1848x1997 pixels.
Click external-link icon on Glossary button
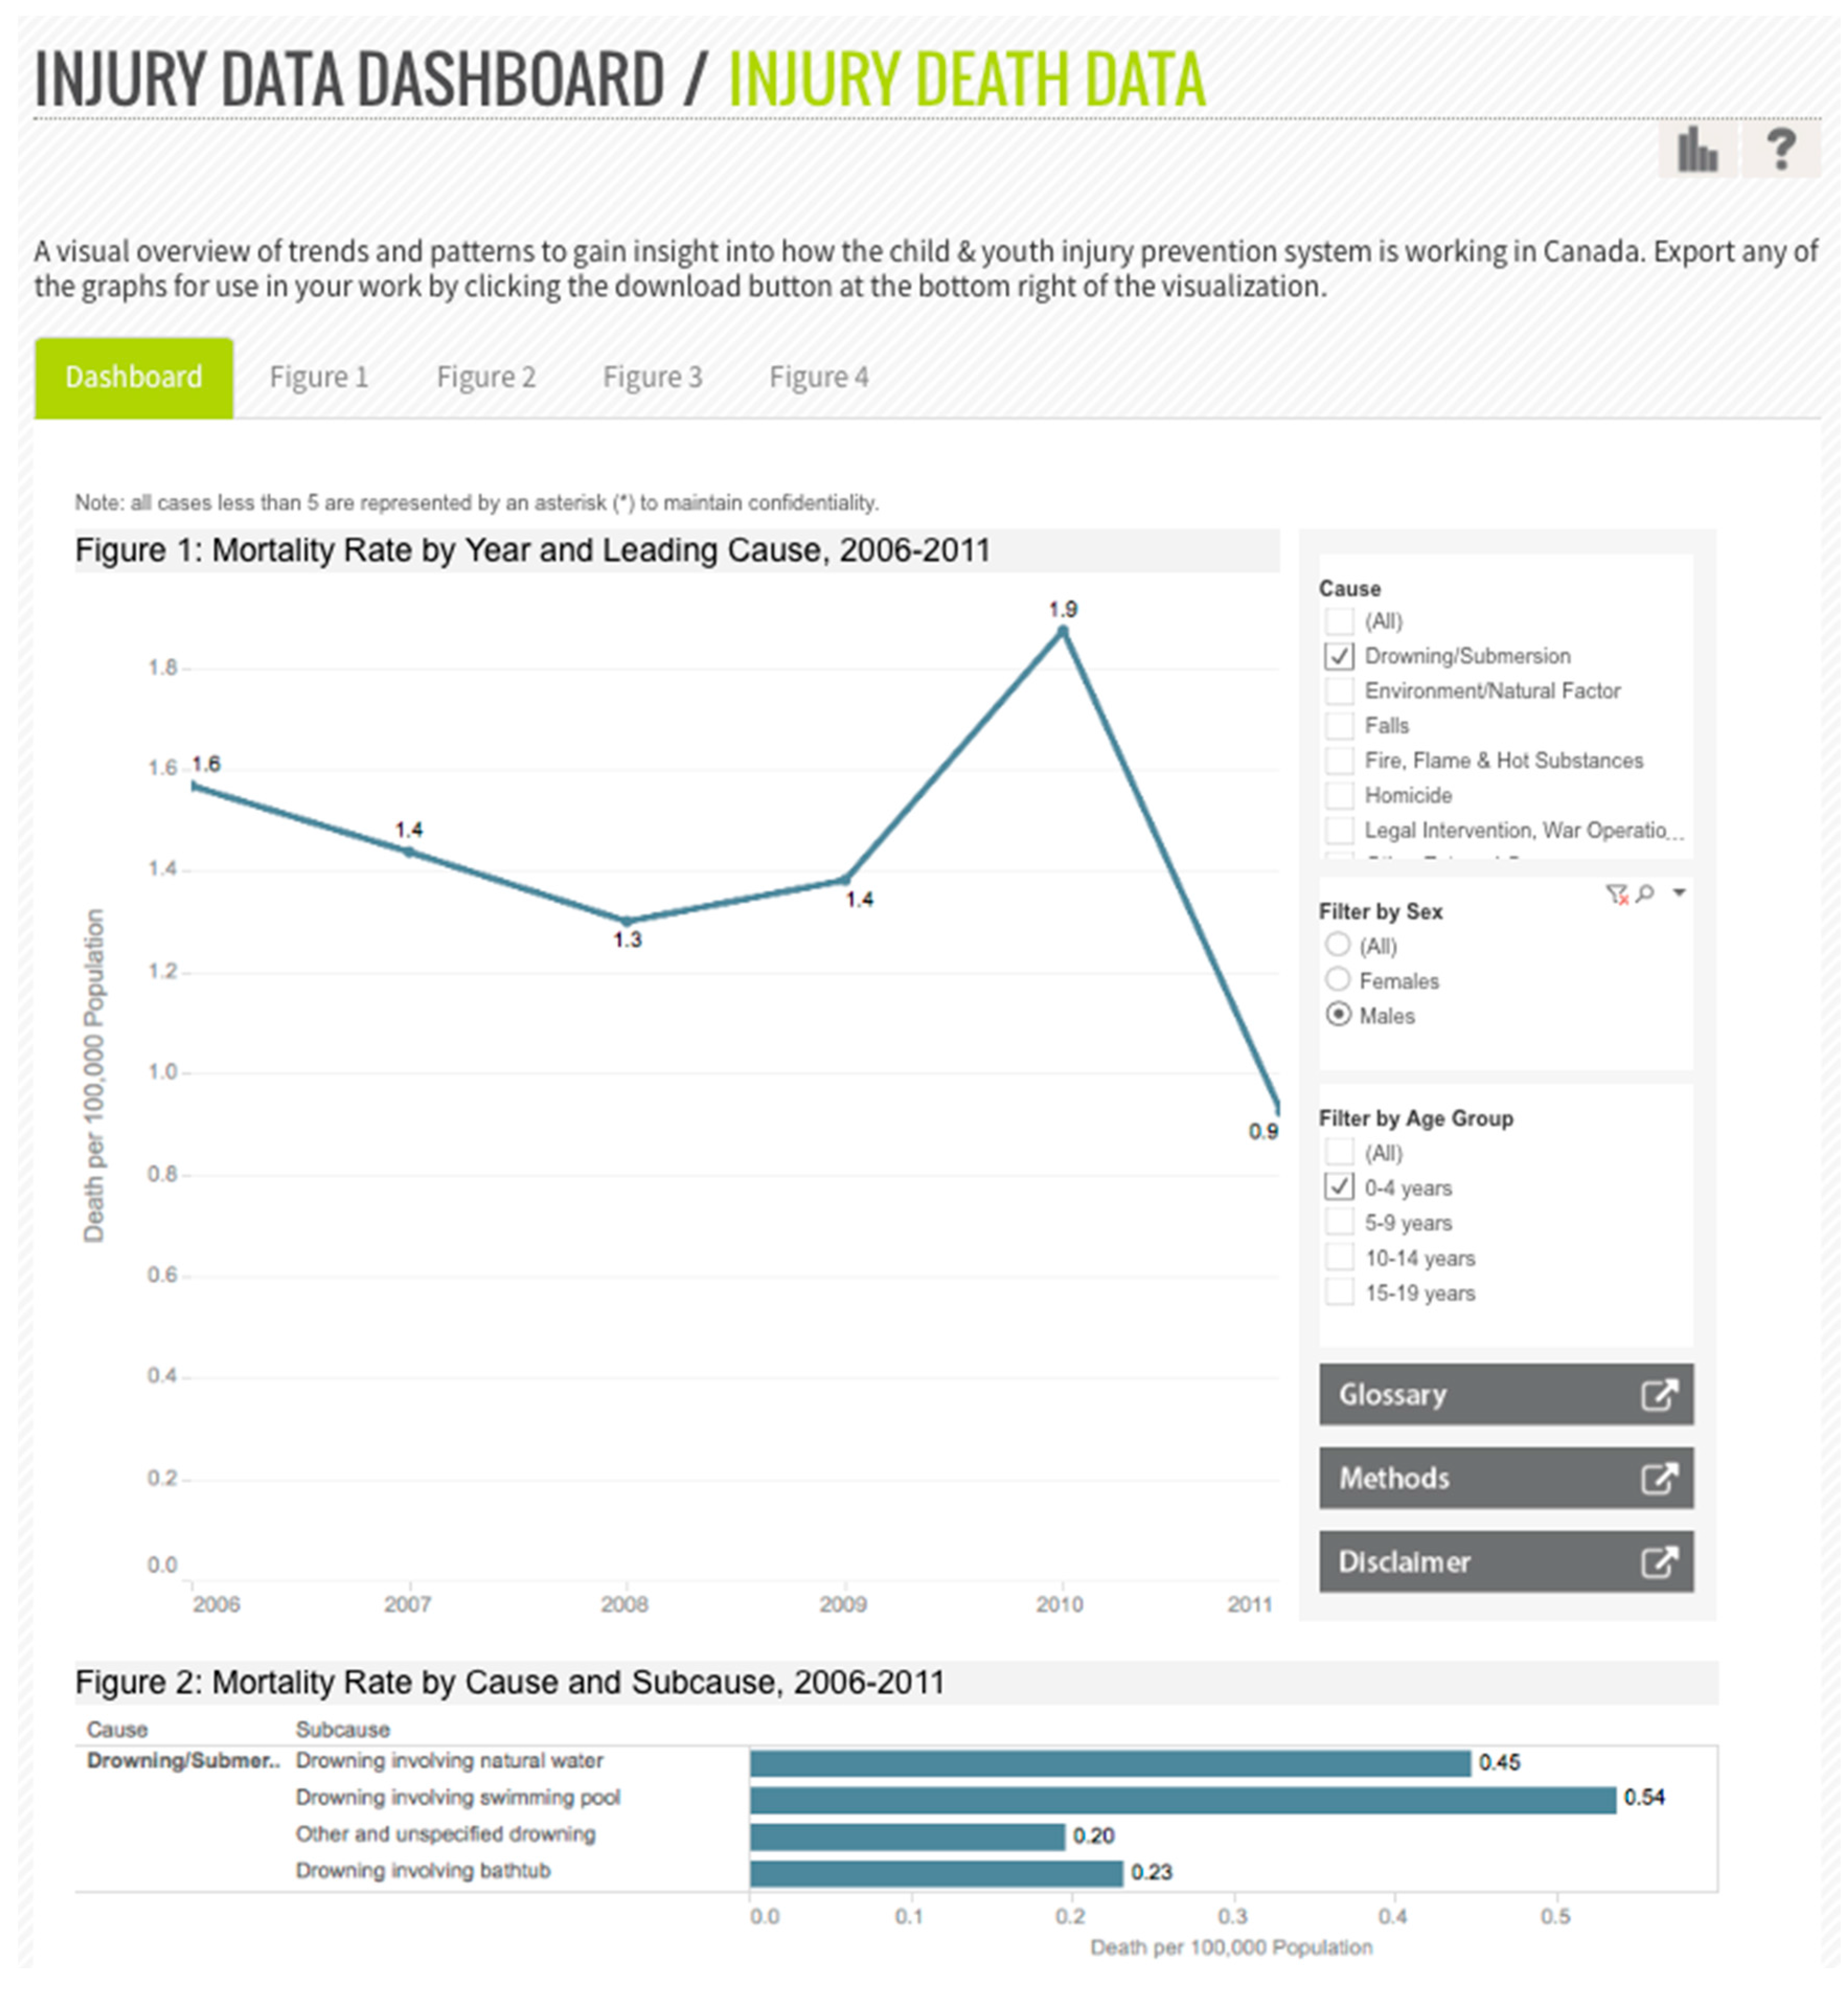click(1659, 1394)
